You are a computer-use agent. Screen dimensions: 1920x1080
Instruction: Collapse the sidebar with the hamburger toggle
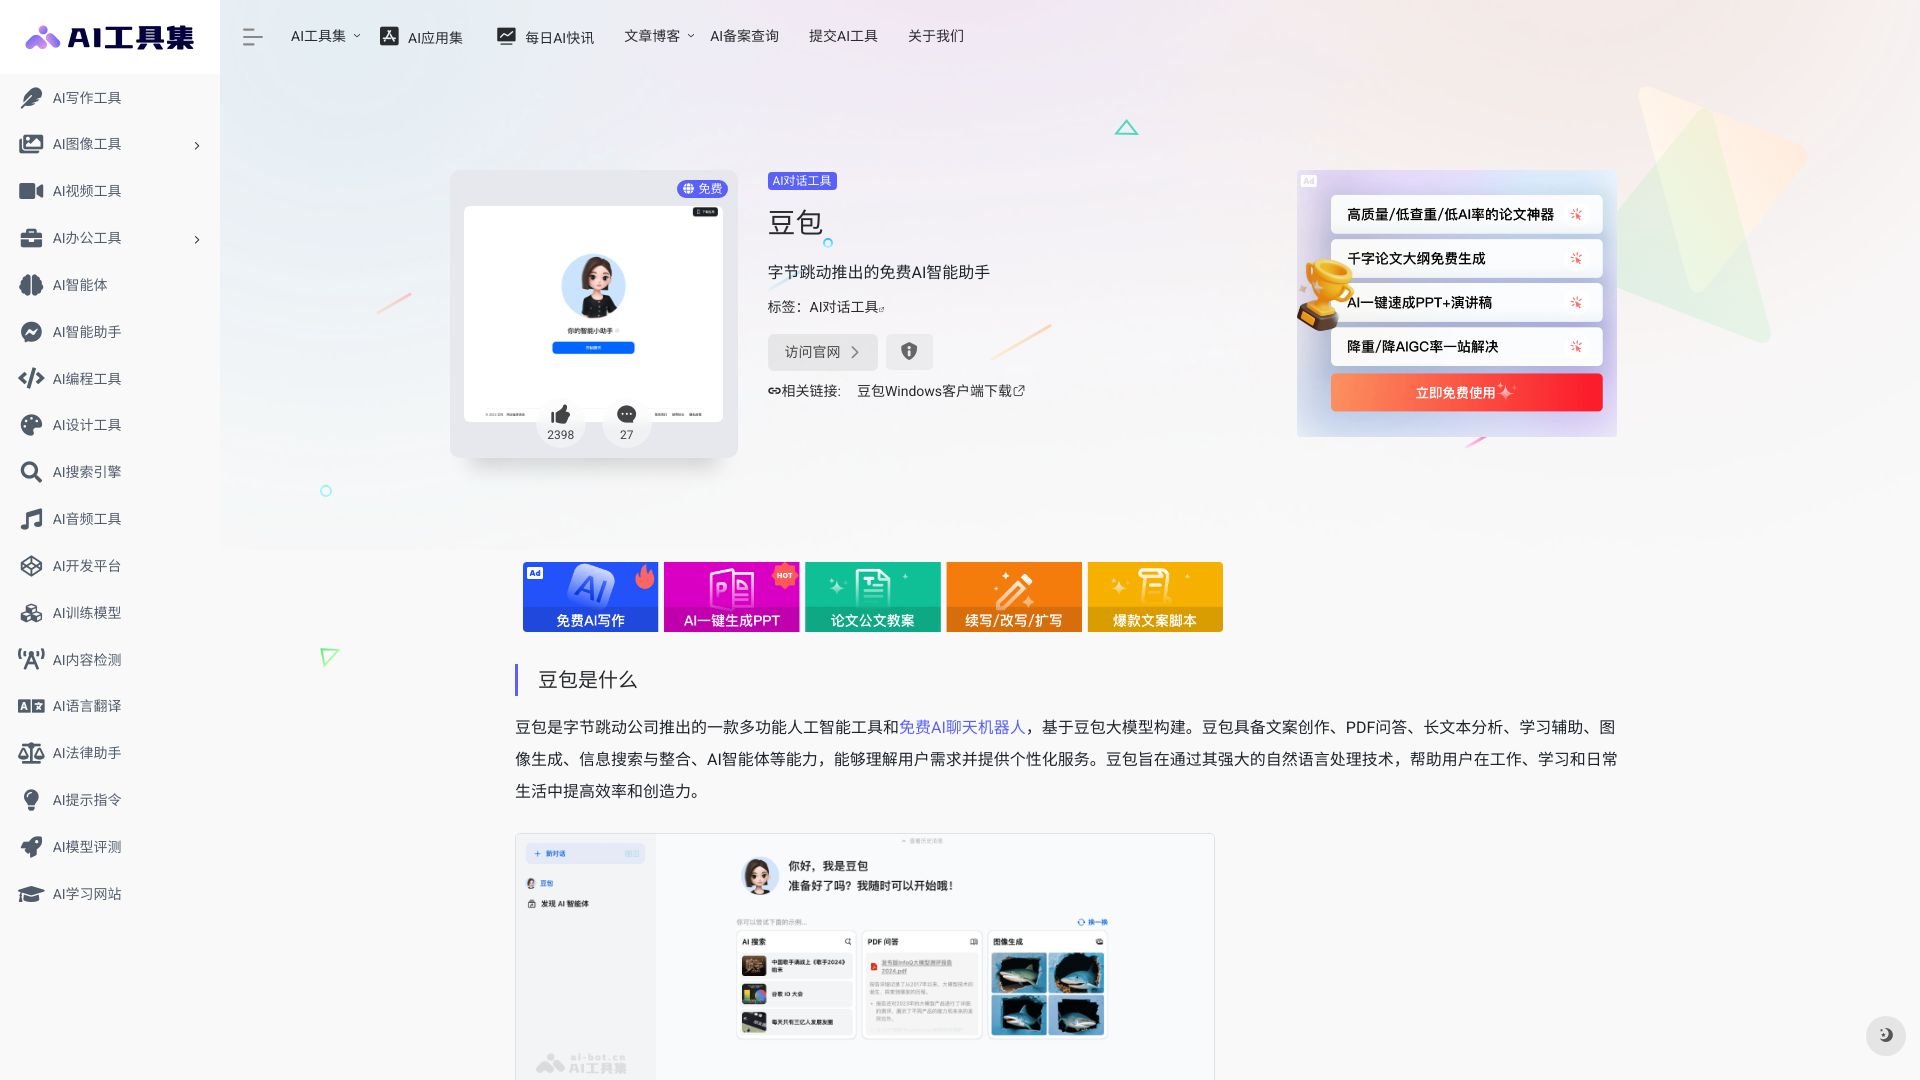point(252,37)
